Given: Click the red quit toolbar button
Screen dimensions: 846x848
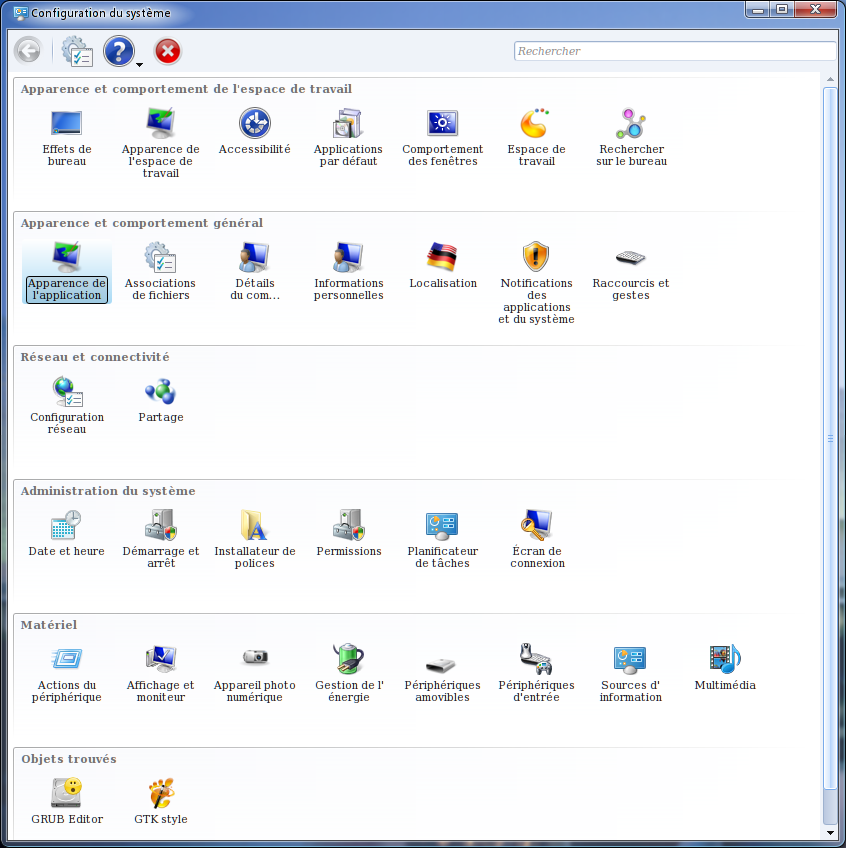Looking at the screenshot, I should [168, 51].
